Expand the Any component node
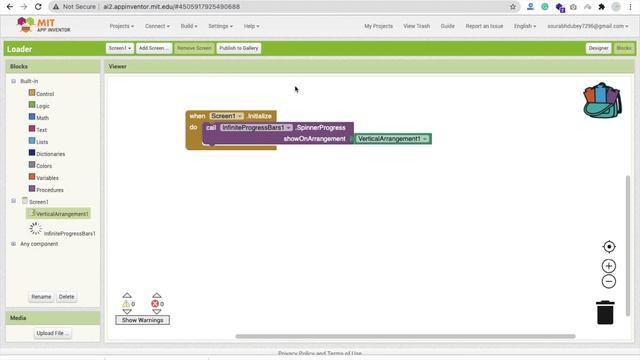The height and width of the screenshot is (360, 640). click(x=13, y=244)
